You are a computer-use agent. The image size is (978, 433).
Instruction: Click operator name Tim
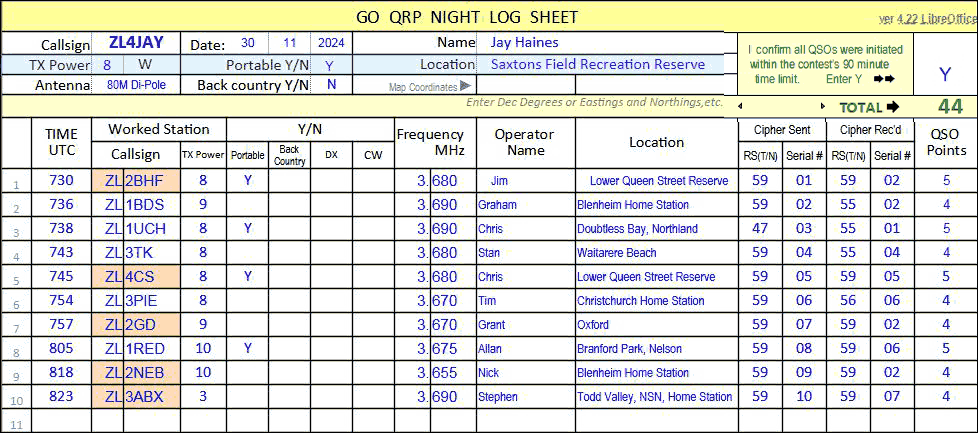click(487, 301)
